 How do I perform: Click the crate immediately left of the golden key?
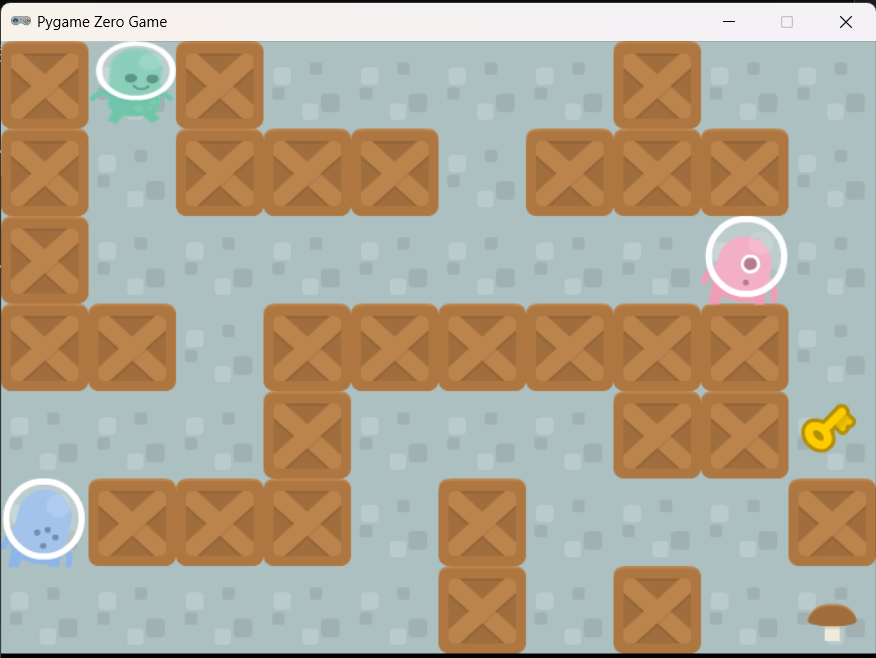tap(745, 435)
